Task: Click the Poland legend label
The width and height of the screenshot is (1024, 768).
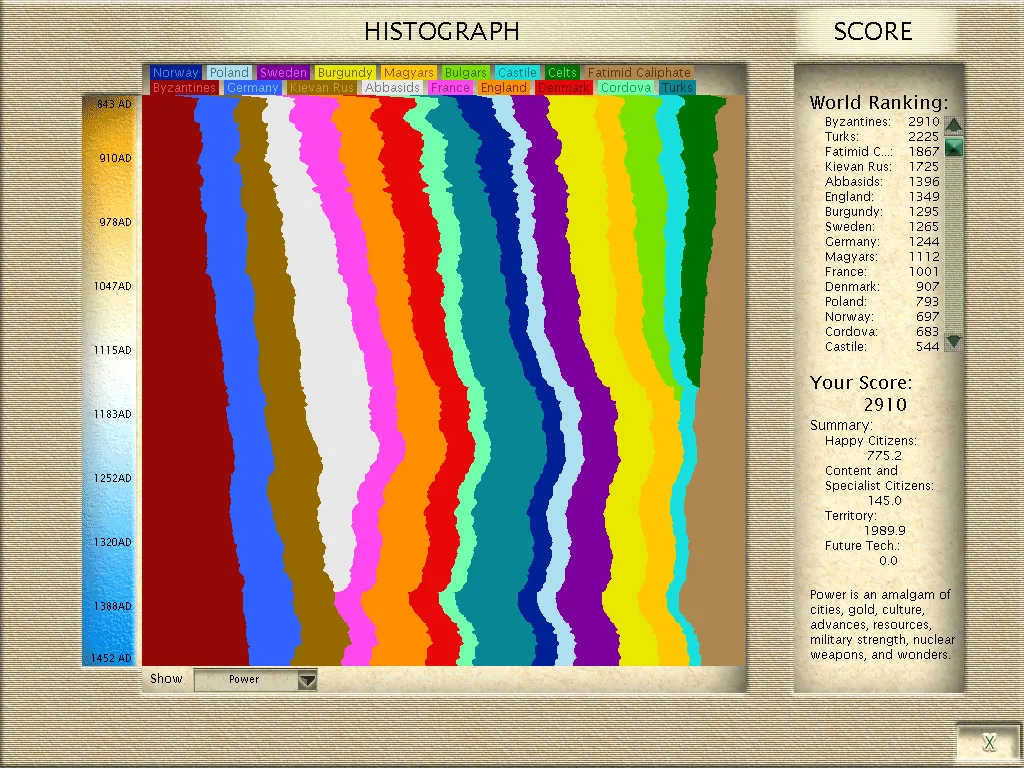Action: (x=229, y=72)
